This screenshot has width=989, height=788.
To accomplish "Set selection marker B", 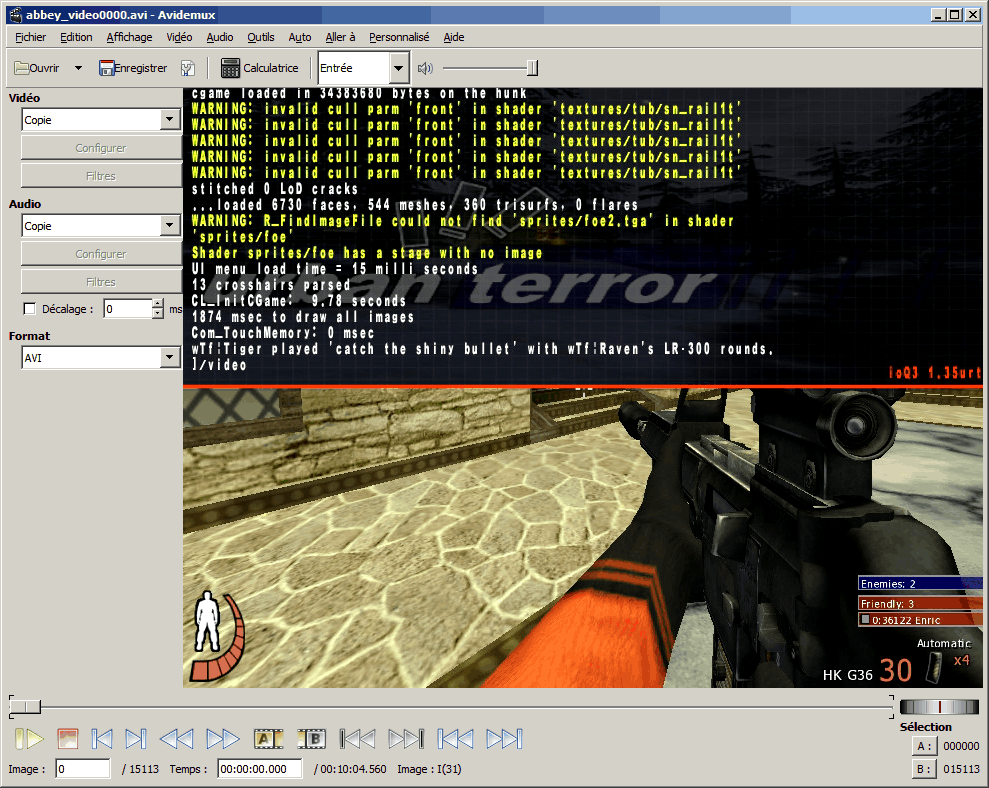I will [312, 739].
